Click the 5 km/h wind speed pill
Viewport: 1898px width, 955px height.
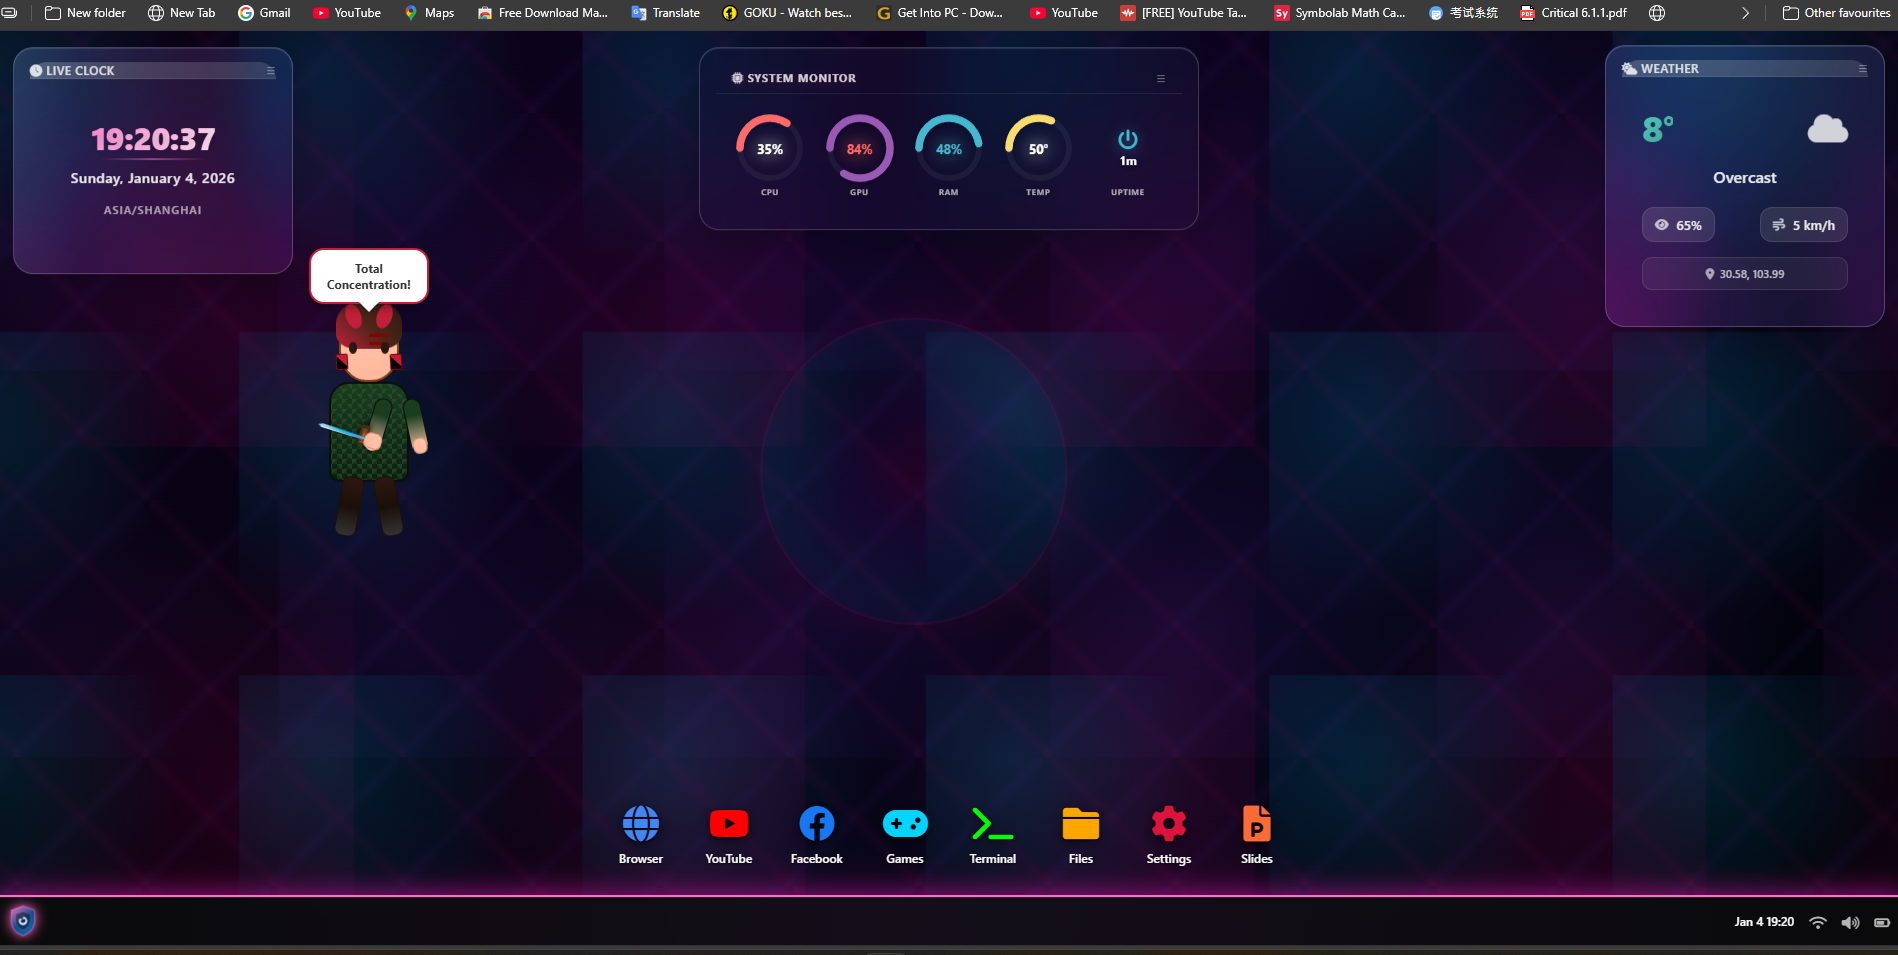[x=1803, y=225]
